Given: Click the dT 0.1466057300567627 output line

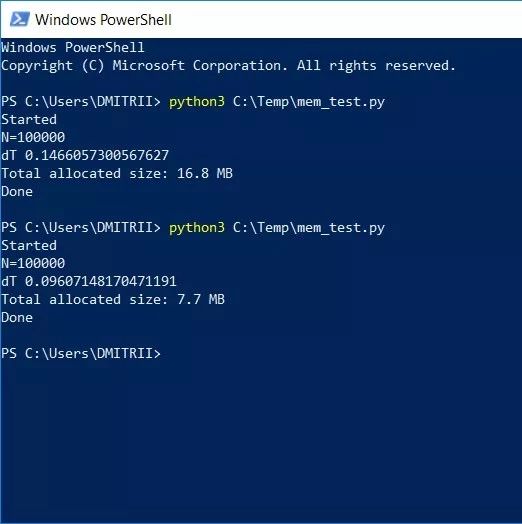Looking at the screenshot, I should pyautogui.click(x=85, y=155).
